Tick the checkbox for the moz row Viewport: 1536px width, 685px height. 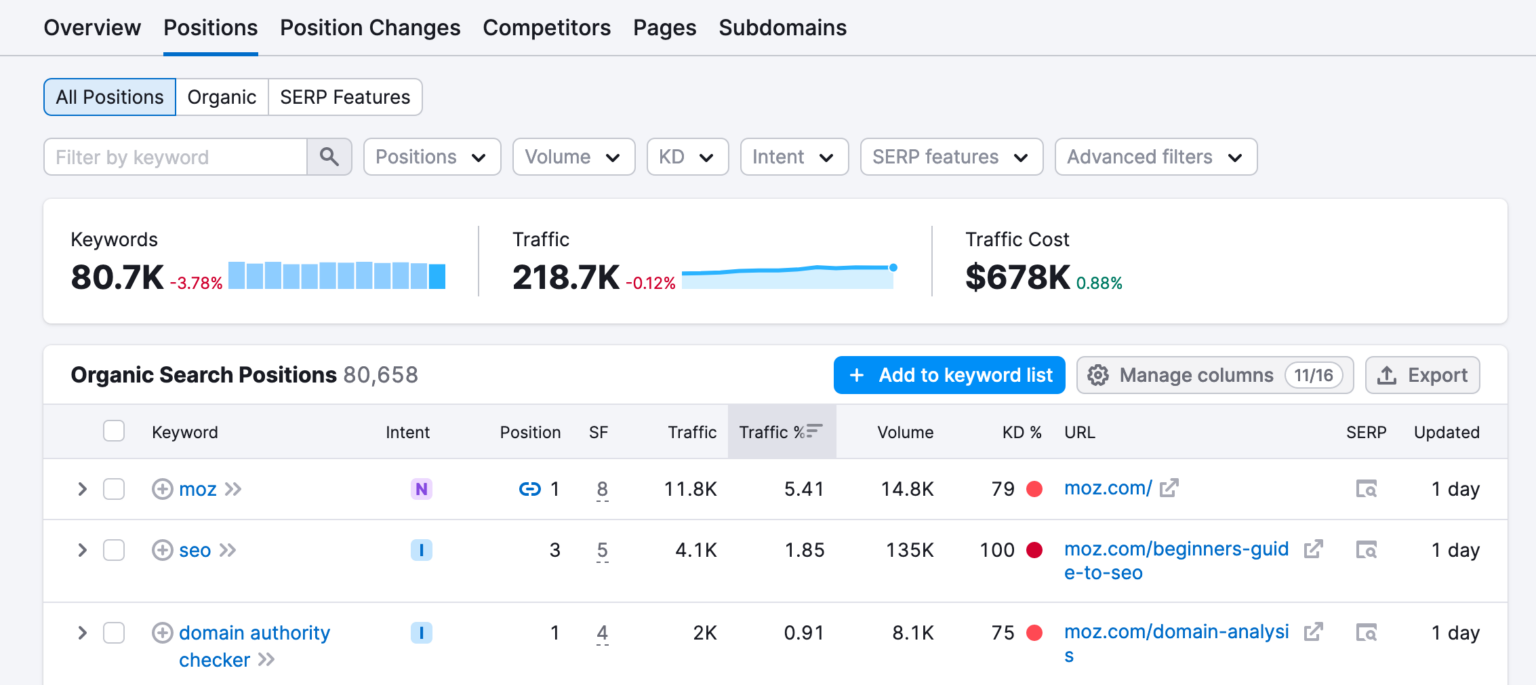[114, 489]
